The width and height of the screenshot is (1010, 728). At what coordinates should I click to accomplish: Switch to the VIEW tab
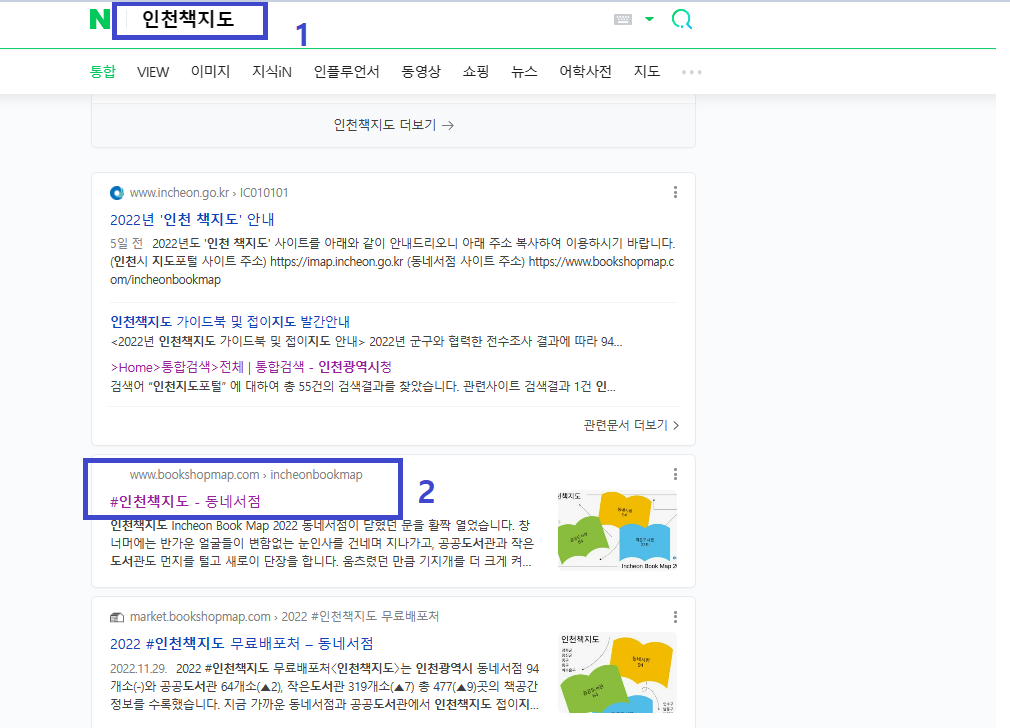tap(153, 72)
